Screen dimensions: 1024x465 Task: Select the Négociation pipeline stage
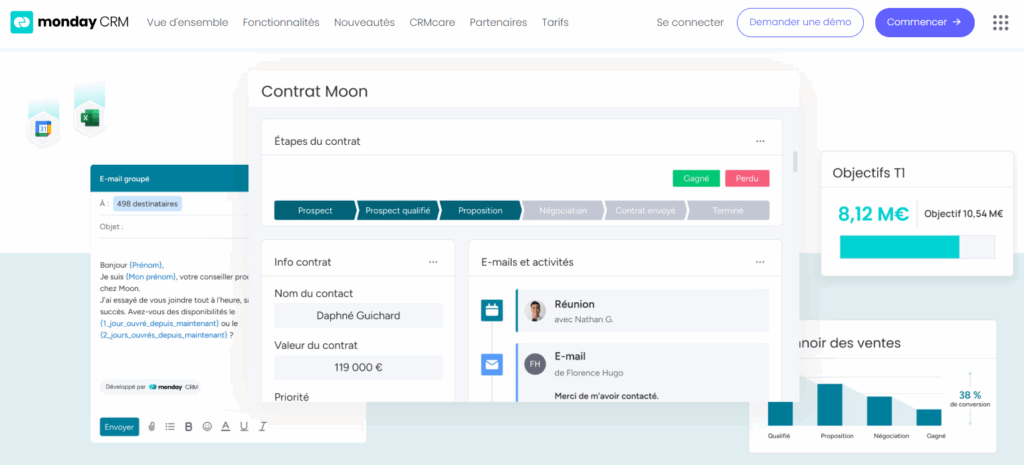[563, 211]
